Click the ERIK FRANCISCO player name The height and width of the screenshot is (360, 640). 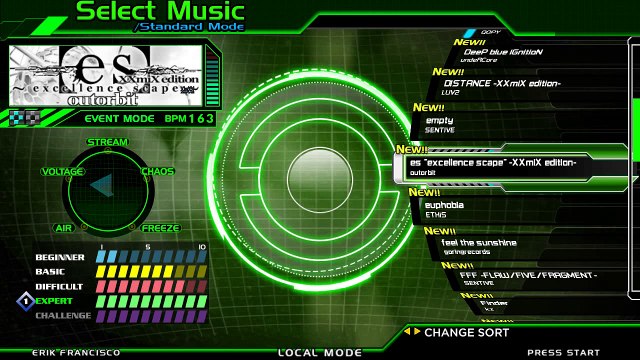pos(76,353)
